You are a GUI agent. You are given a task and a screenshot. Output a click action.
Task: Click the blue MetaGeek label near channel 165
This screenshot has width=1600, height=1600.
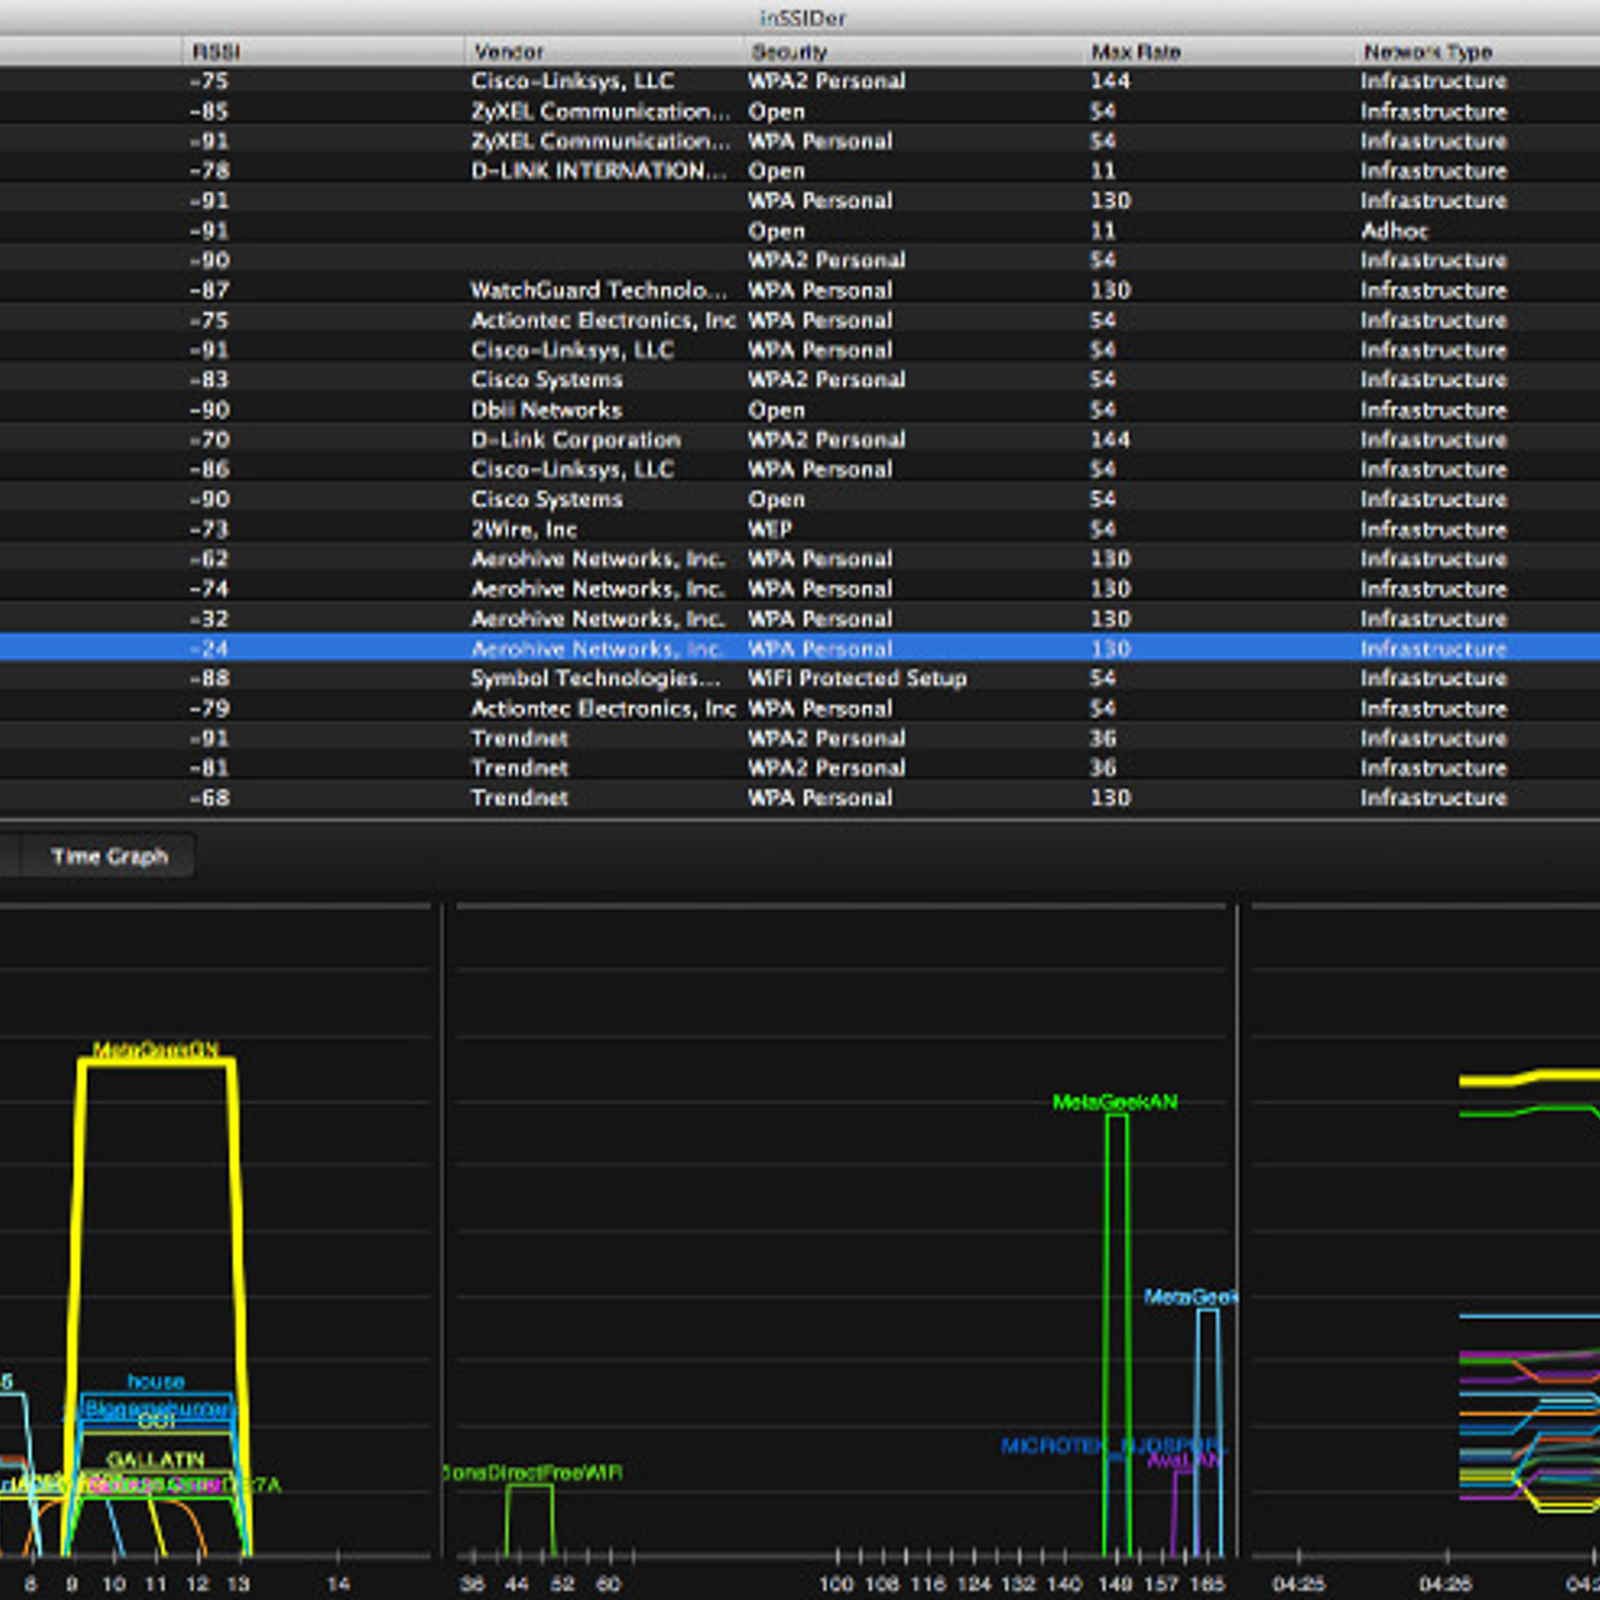point(1190,1297)
